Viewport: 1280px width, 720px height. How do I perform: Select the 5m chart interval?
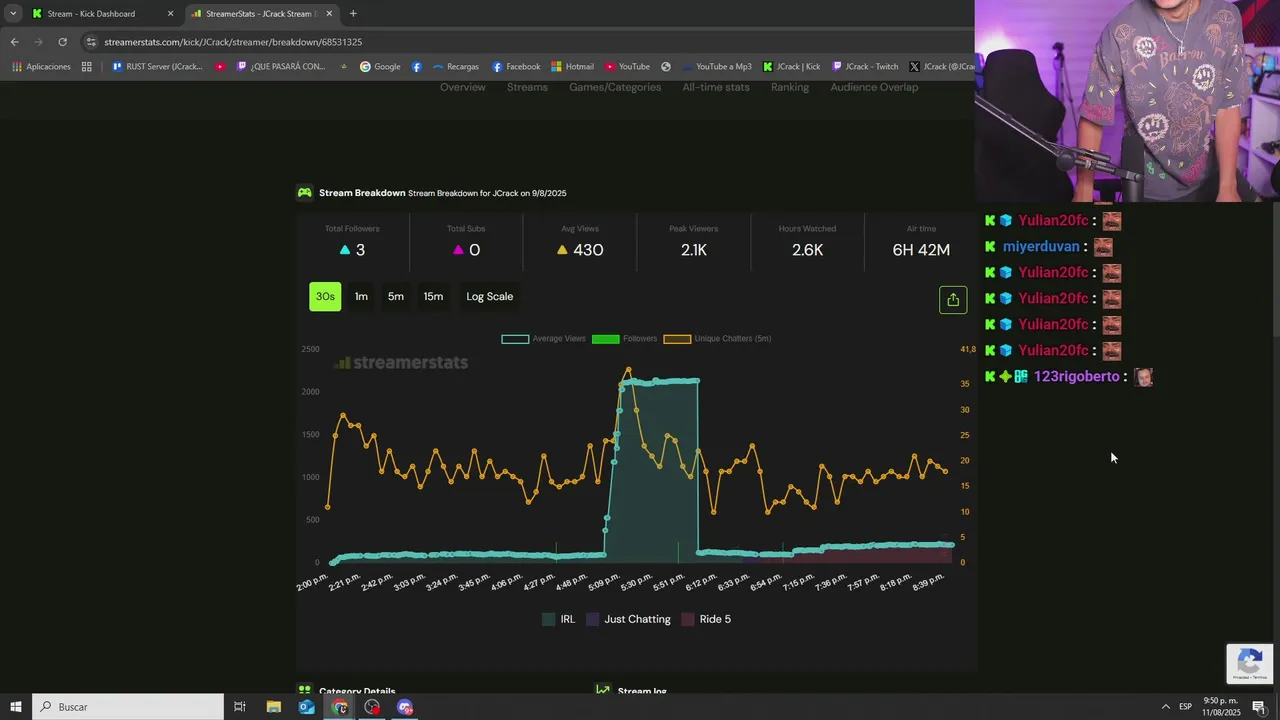point(396,296)
